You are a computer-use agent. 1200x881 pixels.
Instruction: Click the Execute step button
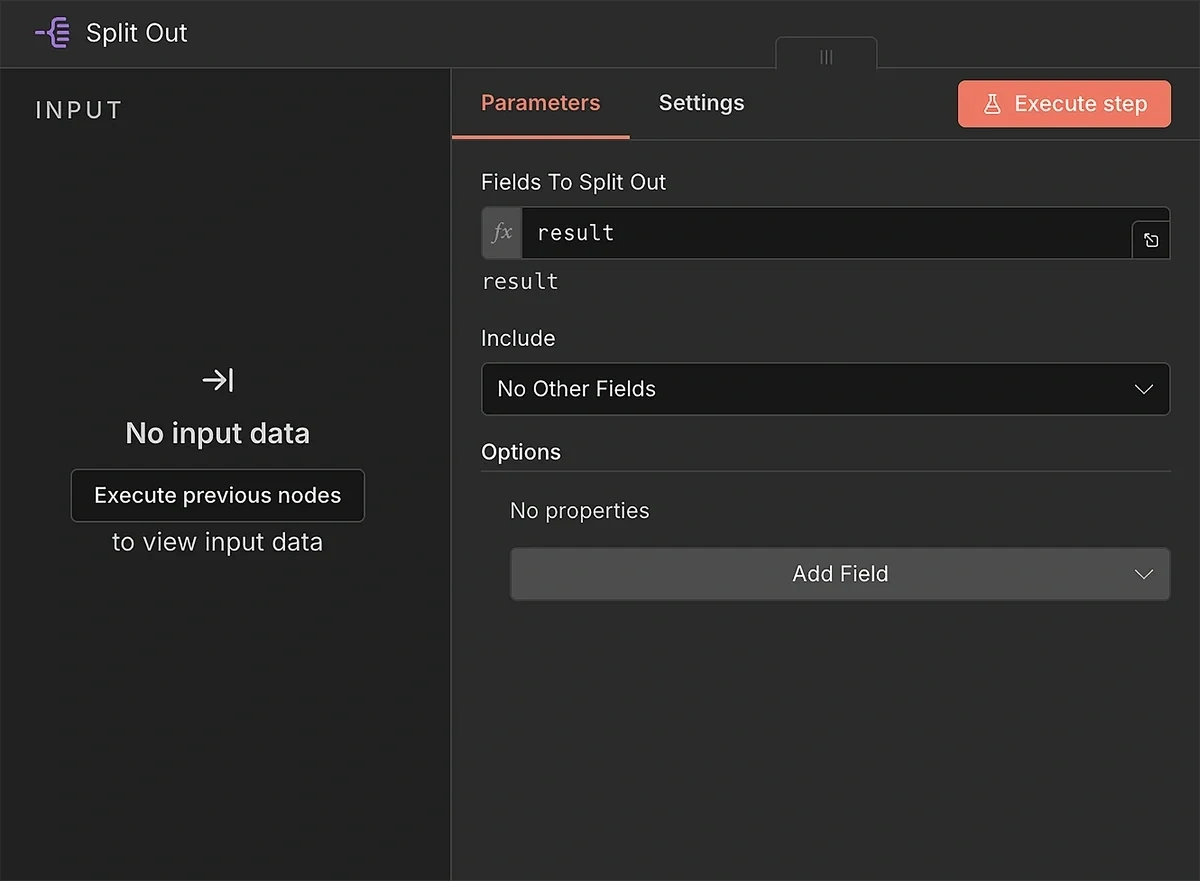[1064, 103]
